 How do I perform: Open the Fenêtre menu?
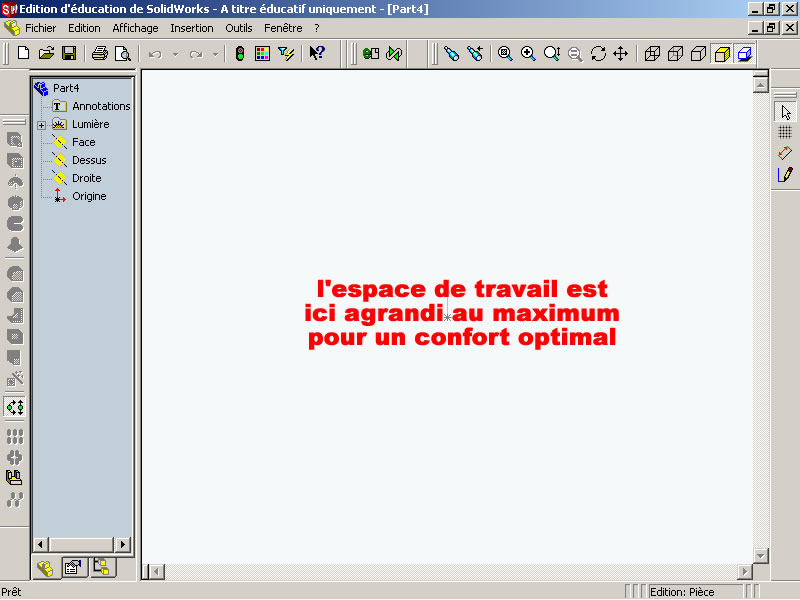(283, 28)
